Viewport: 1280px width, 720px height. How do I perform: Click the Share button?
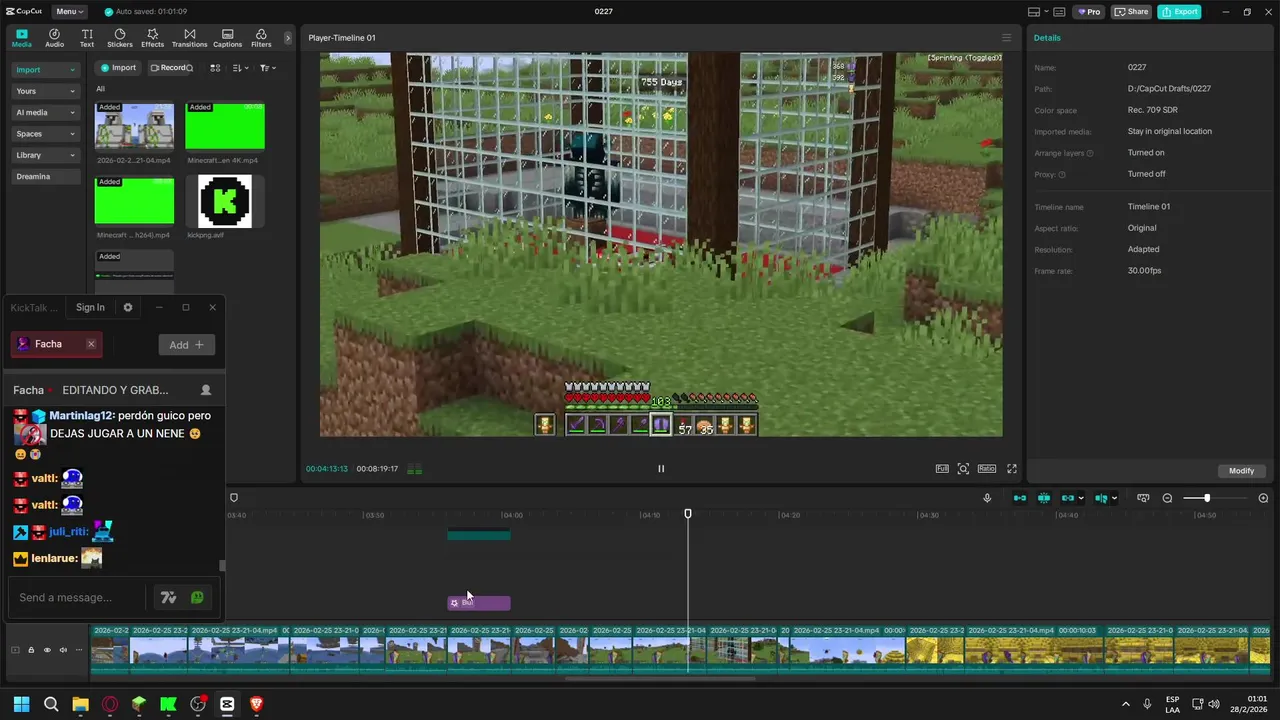pyautogui.click(x=1132, y=12)
